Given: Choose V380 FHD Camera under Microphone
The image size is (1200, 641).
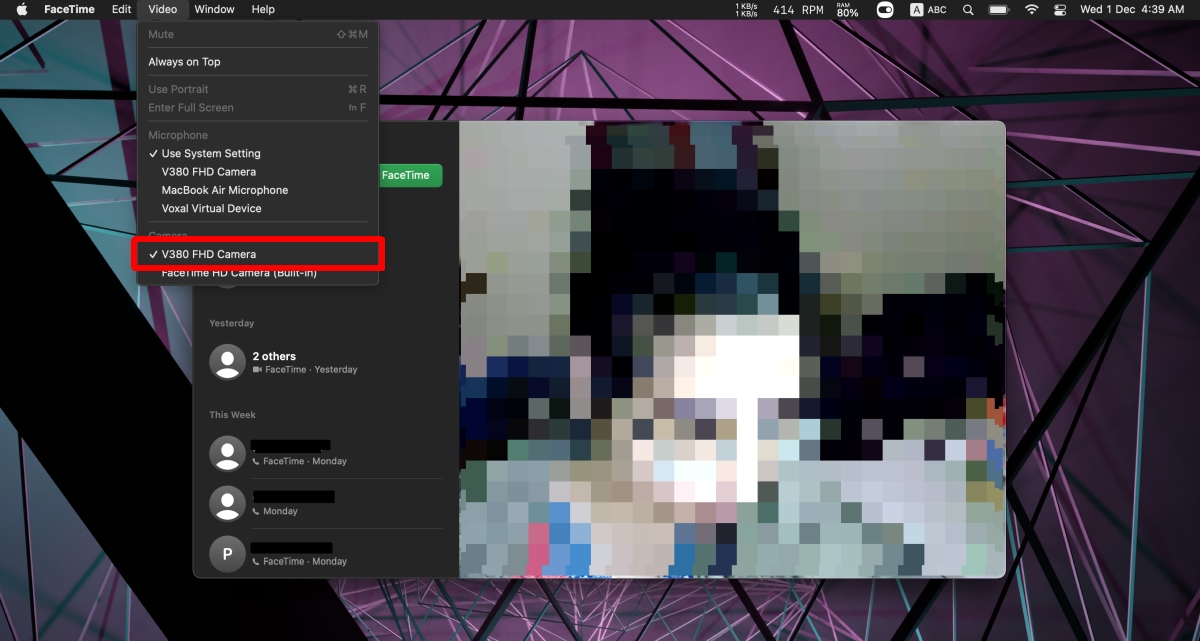Looking at the screenshot, I should click(x=258, y=172).
